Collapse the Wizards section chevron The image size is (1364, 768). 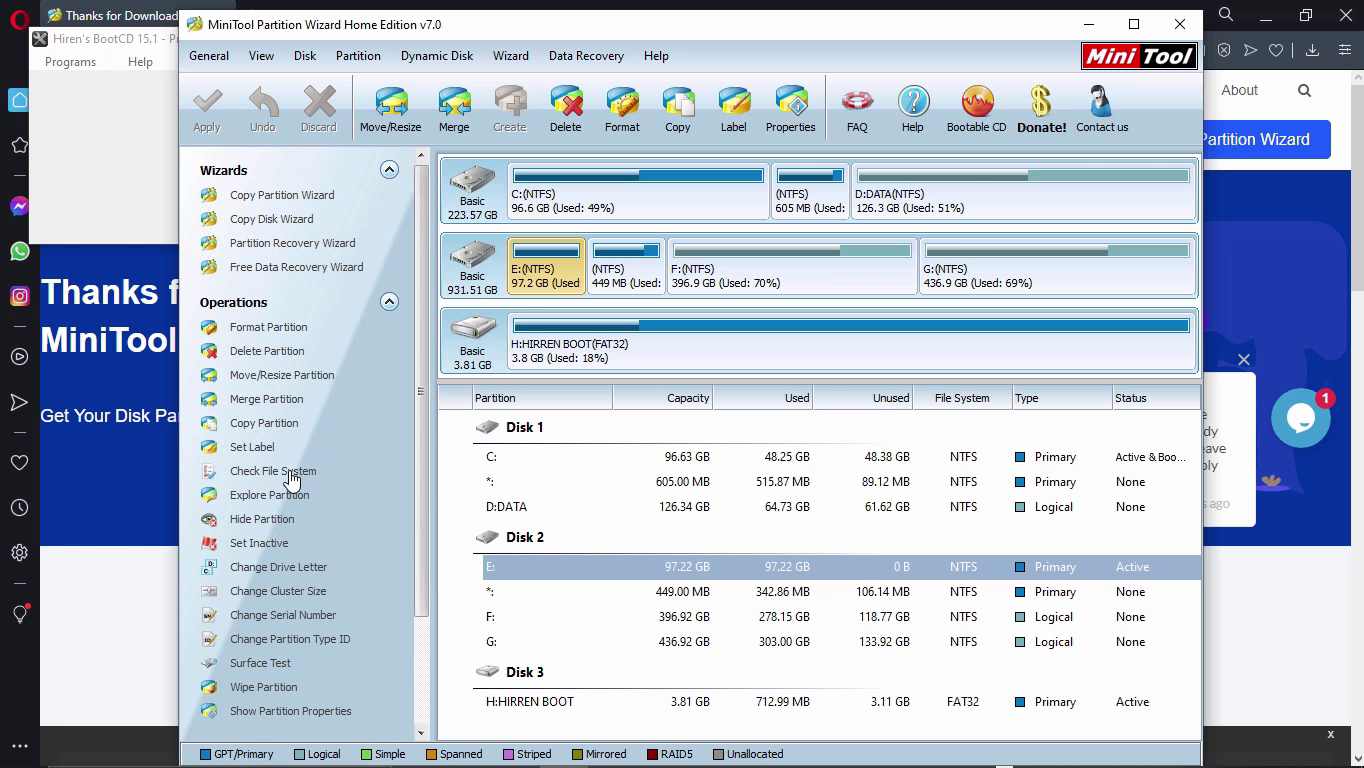pyautogui.click(x=389, y=169)
